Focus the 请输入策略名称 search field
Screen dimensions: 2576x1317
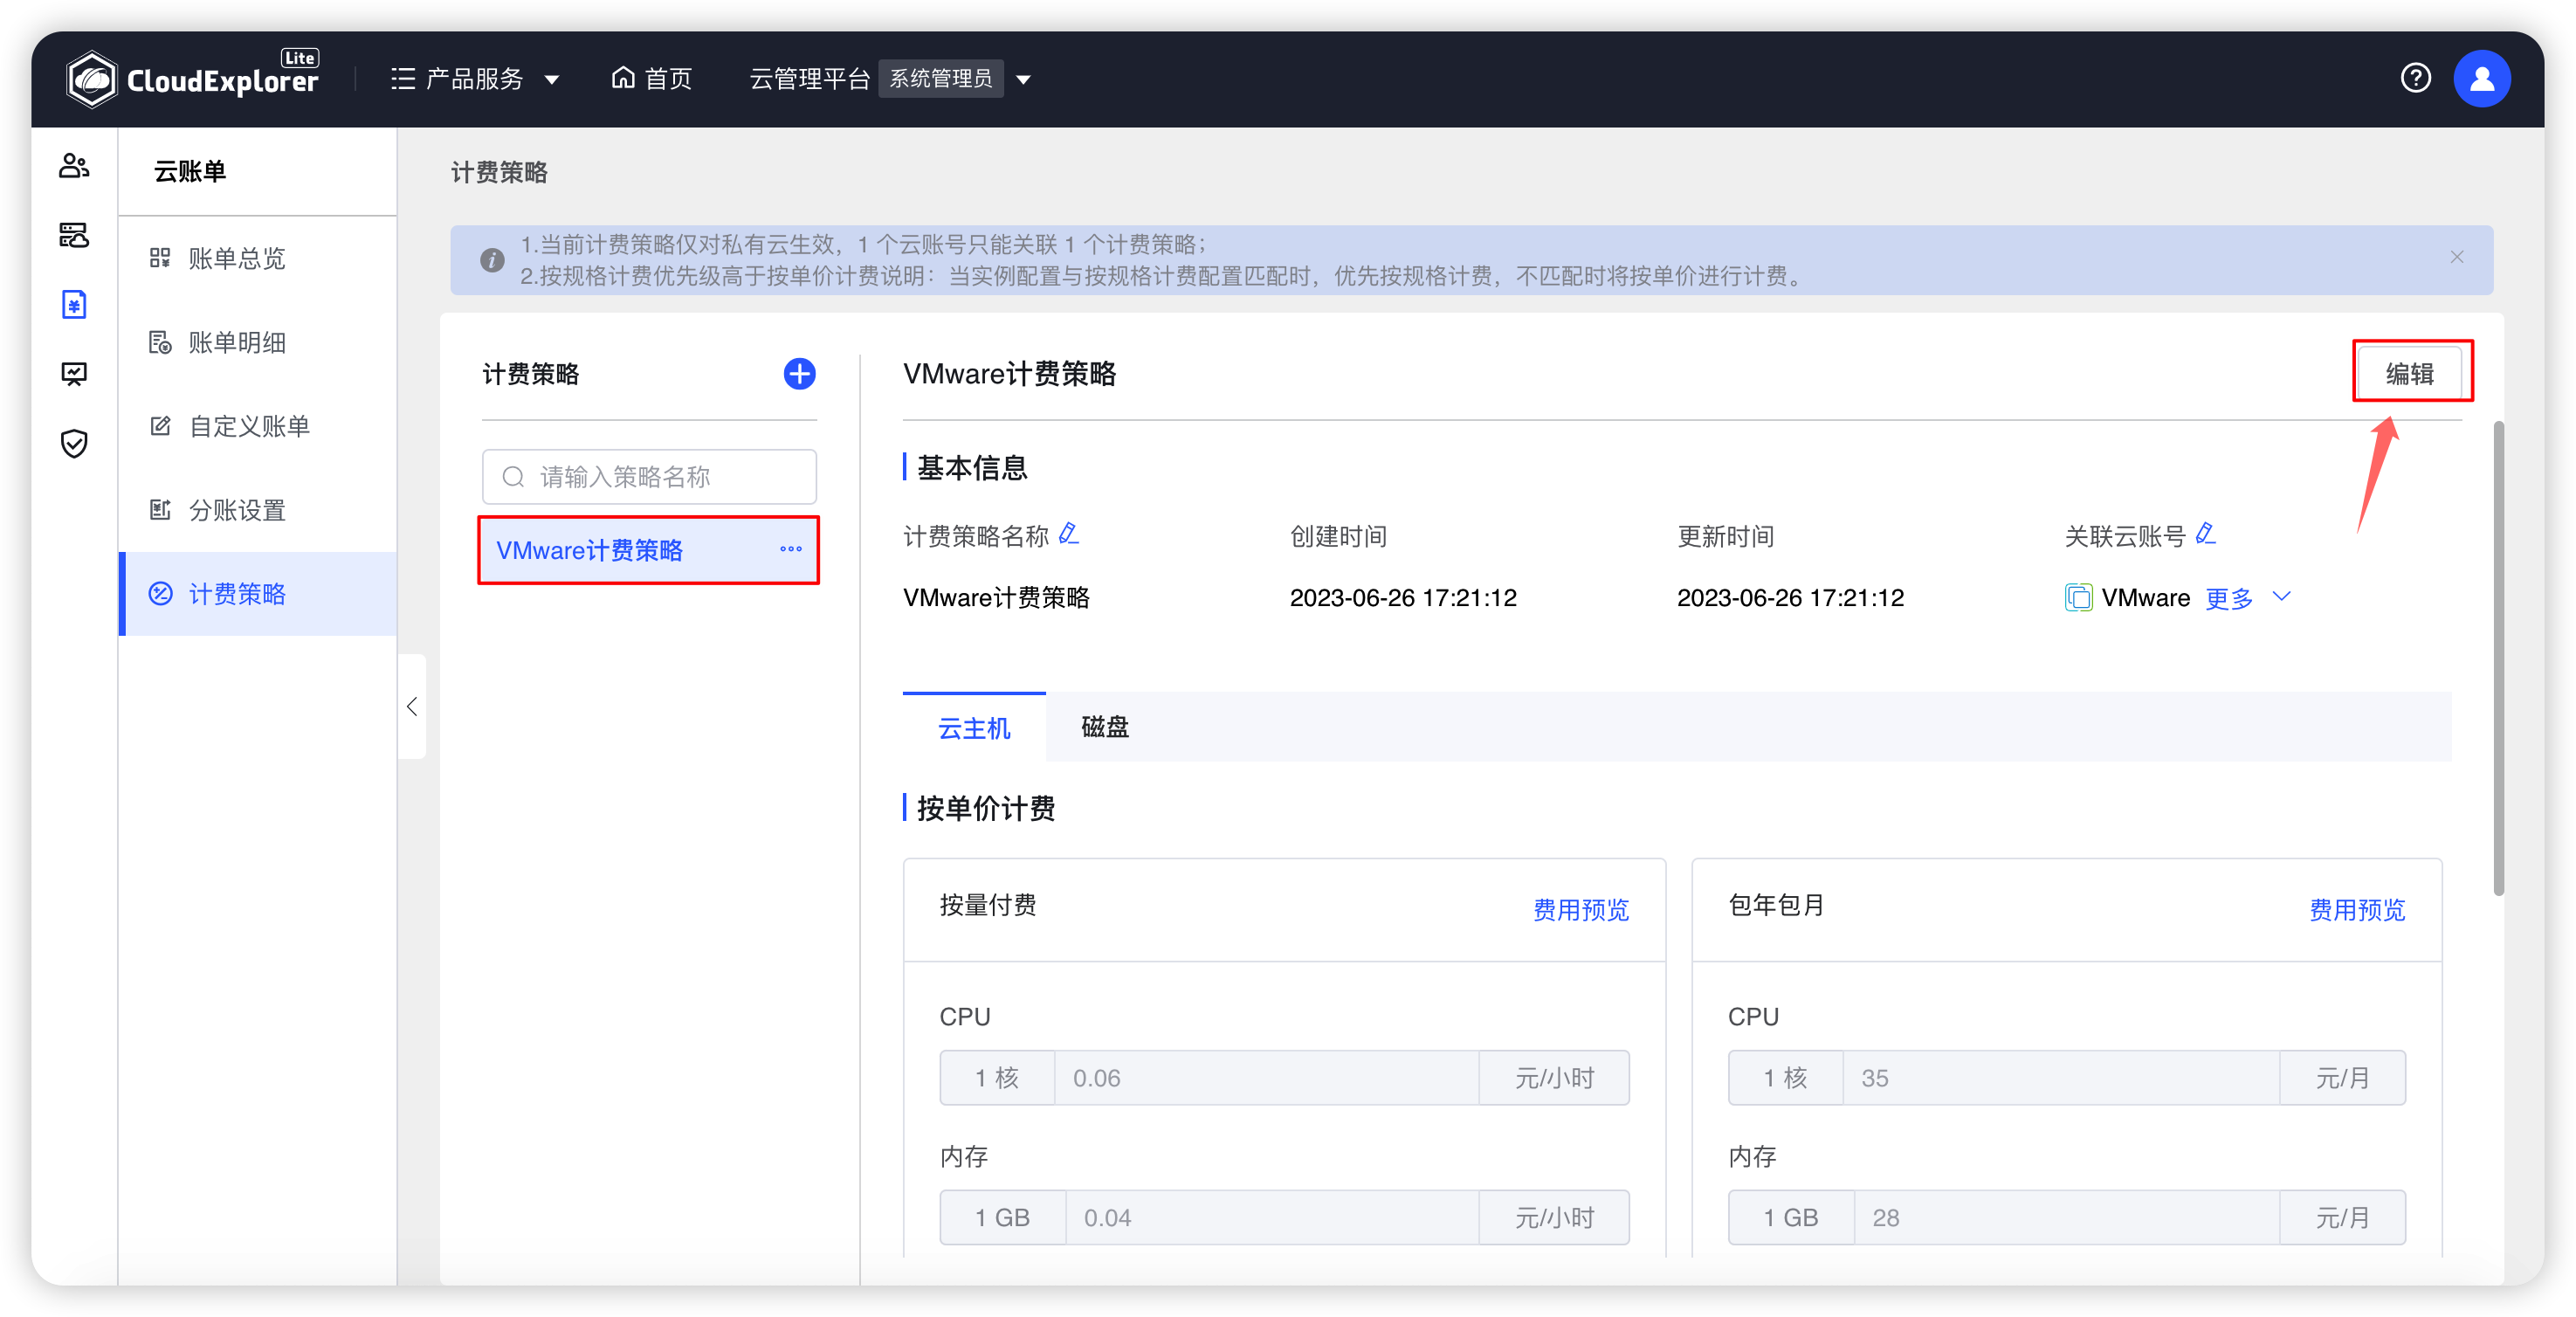pos(649,477)
